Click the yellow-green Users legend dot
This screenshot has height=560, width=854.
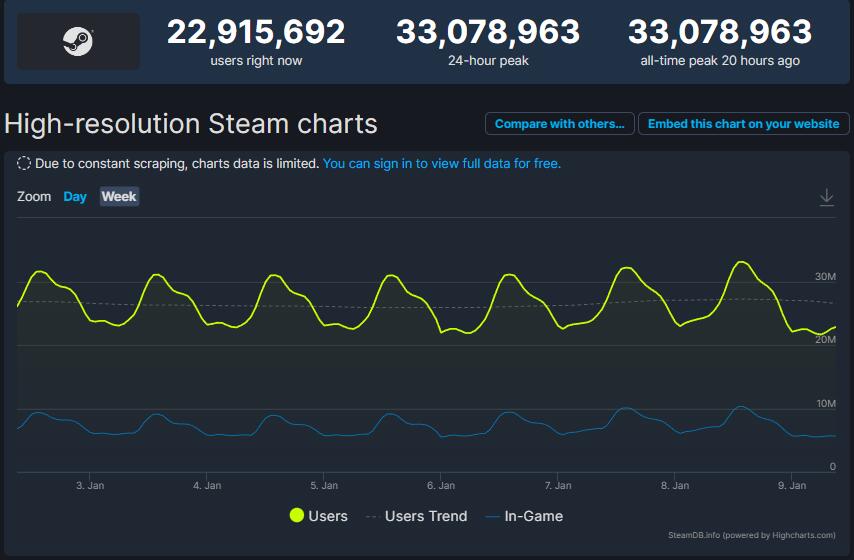[x=297, y=515]
